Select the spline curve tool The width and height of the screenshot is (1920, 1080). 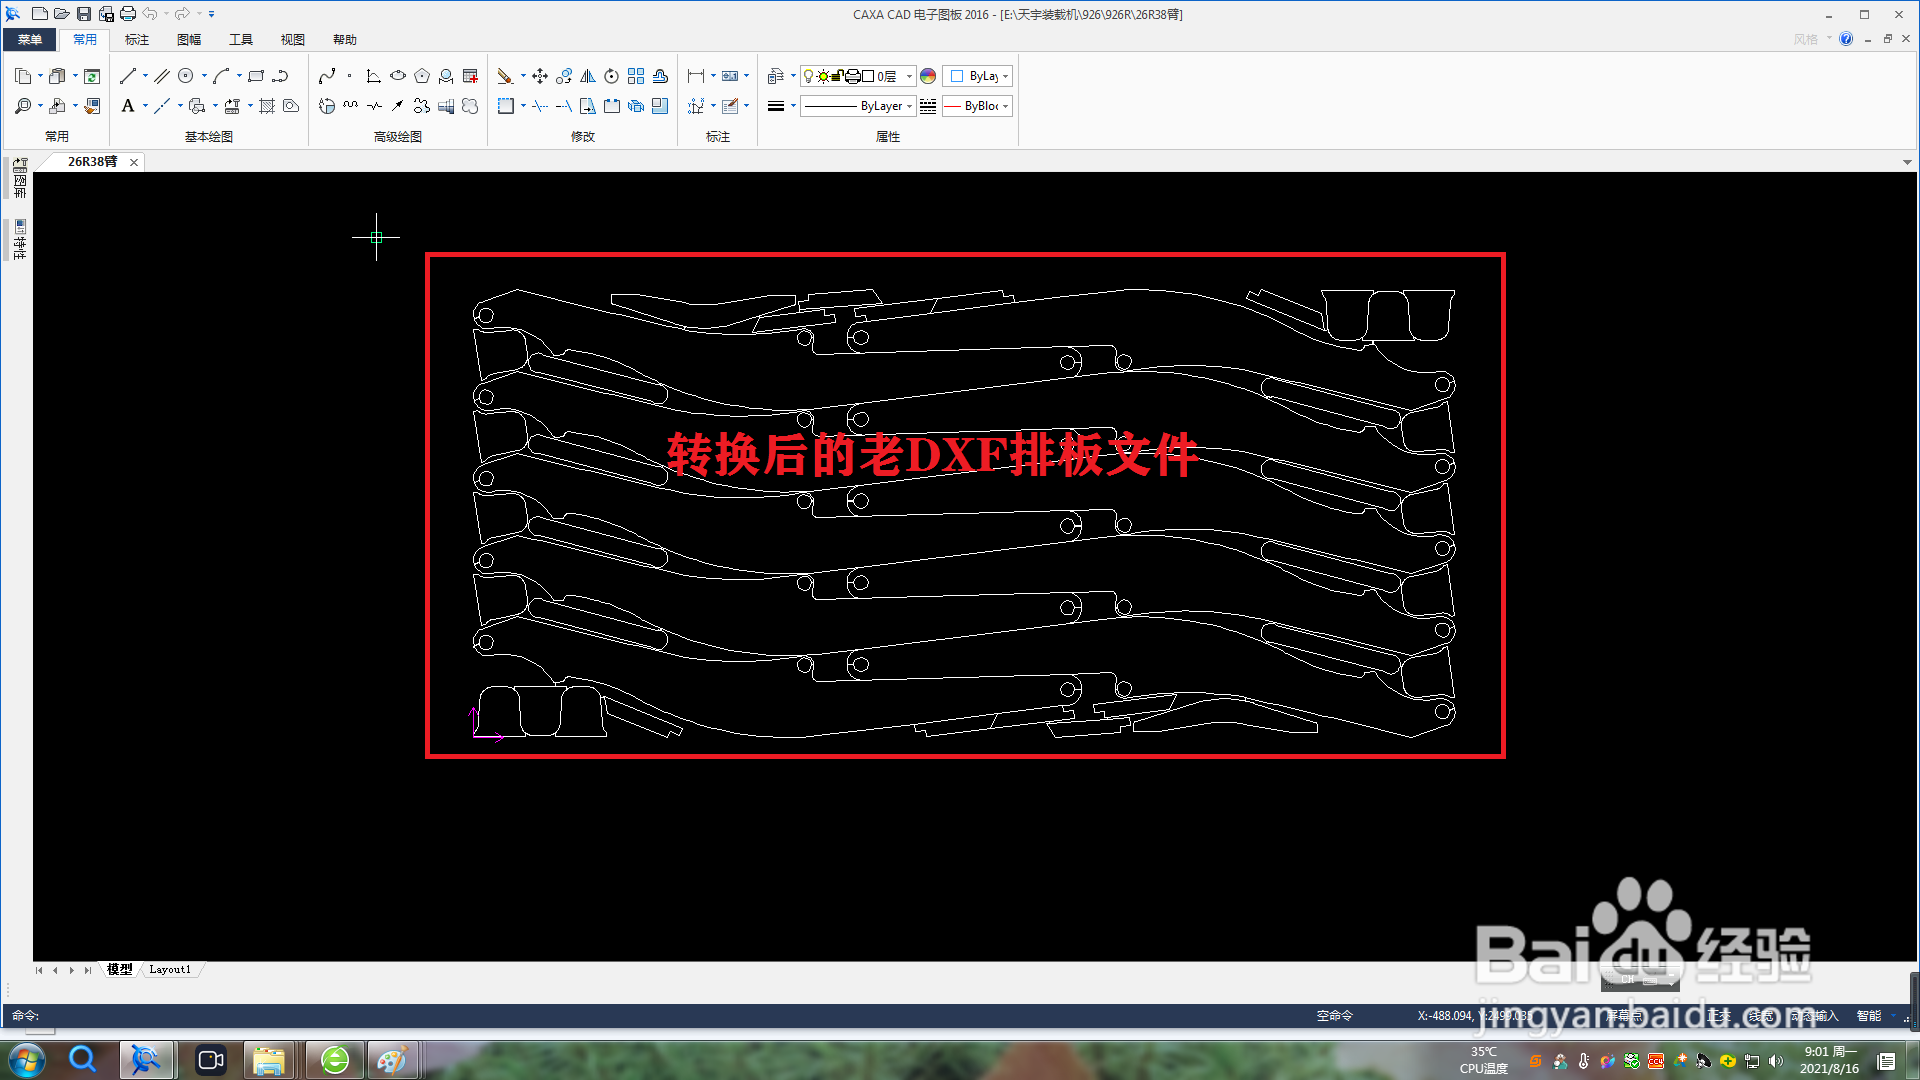(327, 76)
